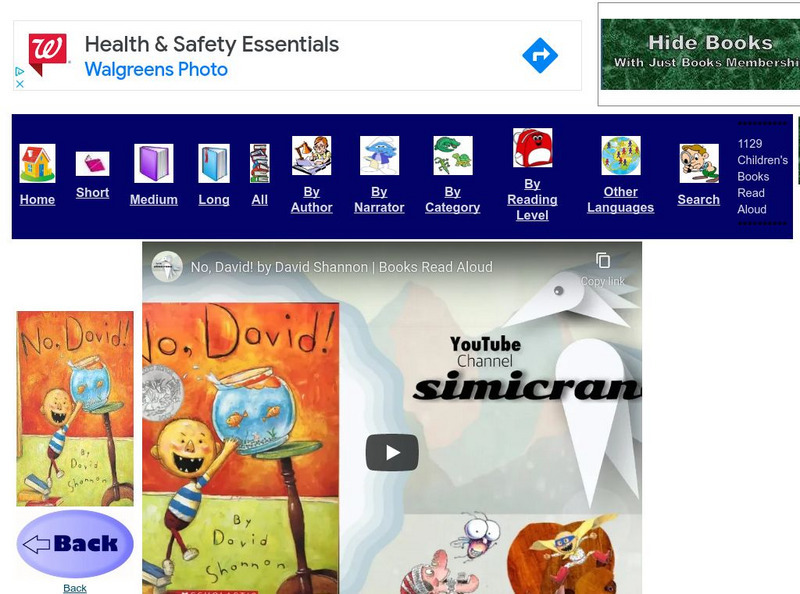Screen dimensions: 800x594
Task: Open the Home menu link
Action: (37, 200)
